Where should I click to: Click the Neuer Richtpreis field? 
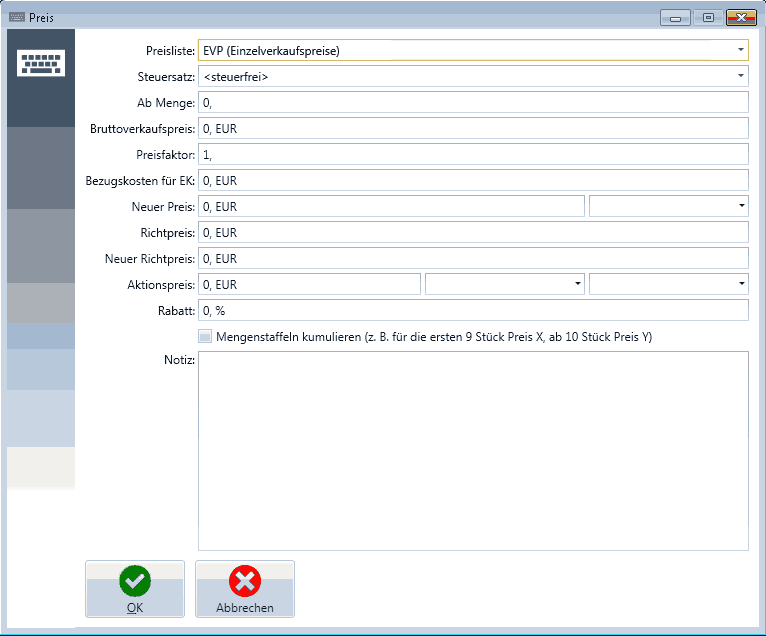tap(473, 258)
